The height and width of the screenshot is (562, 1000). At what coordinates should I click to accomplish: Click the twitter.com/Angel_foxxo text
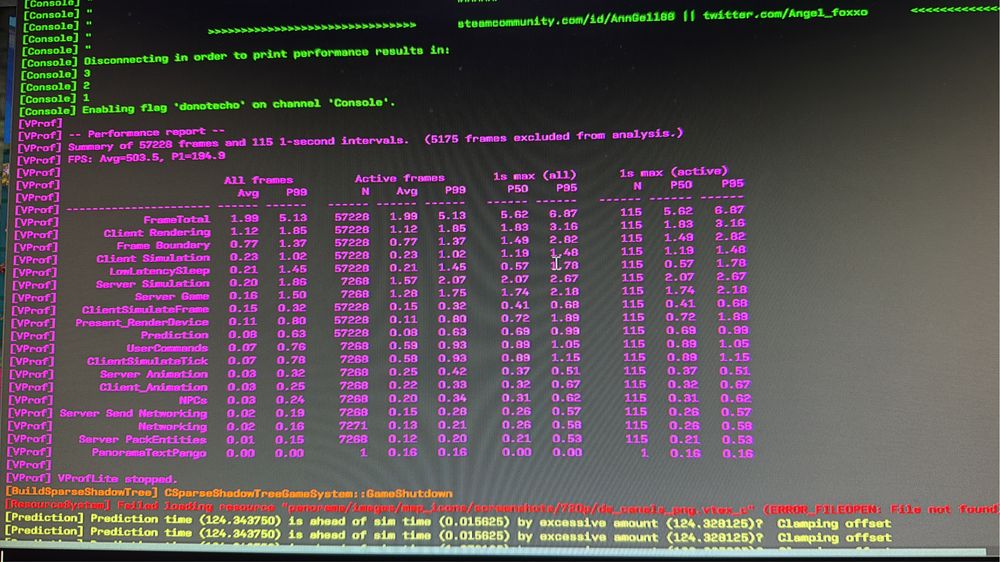(785, 13)
